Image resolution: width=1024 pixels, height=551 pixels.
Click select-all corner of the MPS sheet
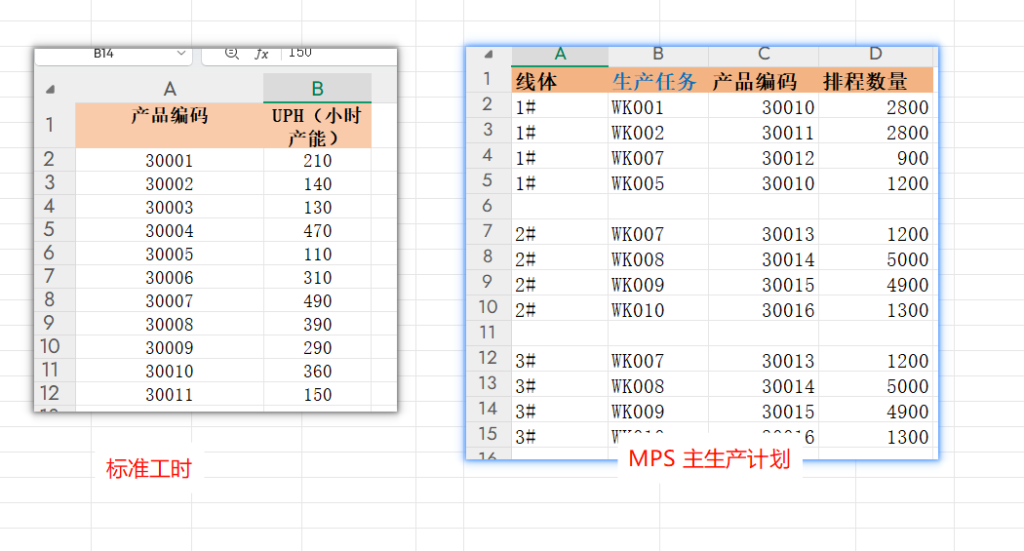[x=488, y=55]
